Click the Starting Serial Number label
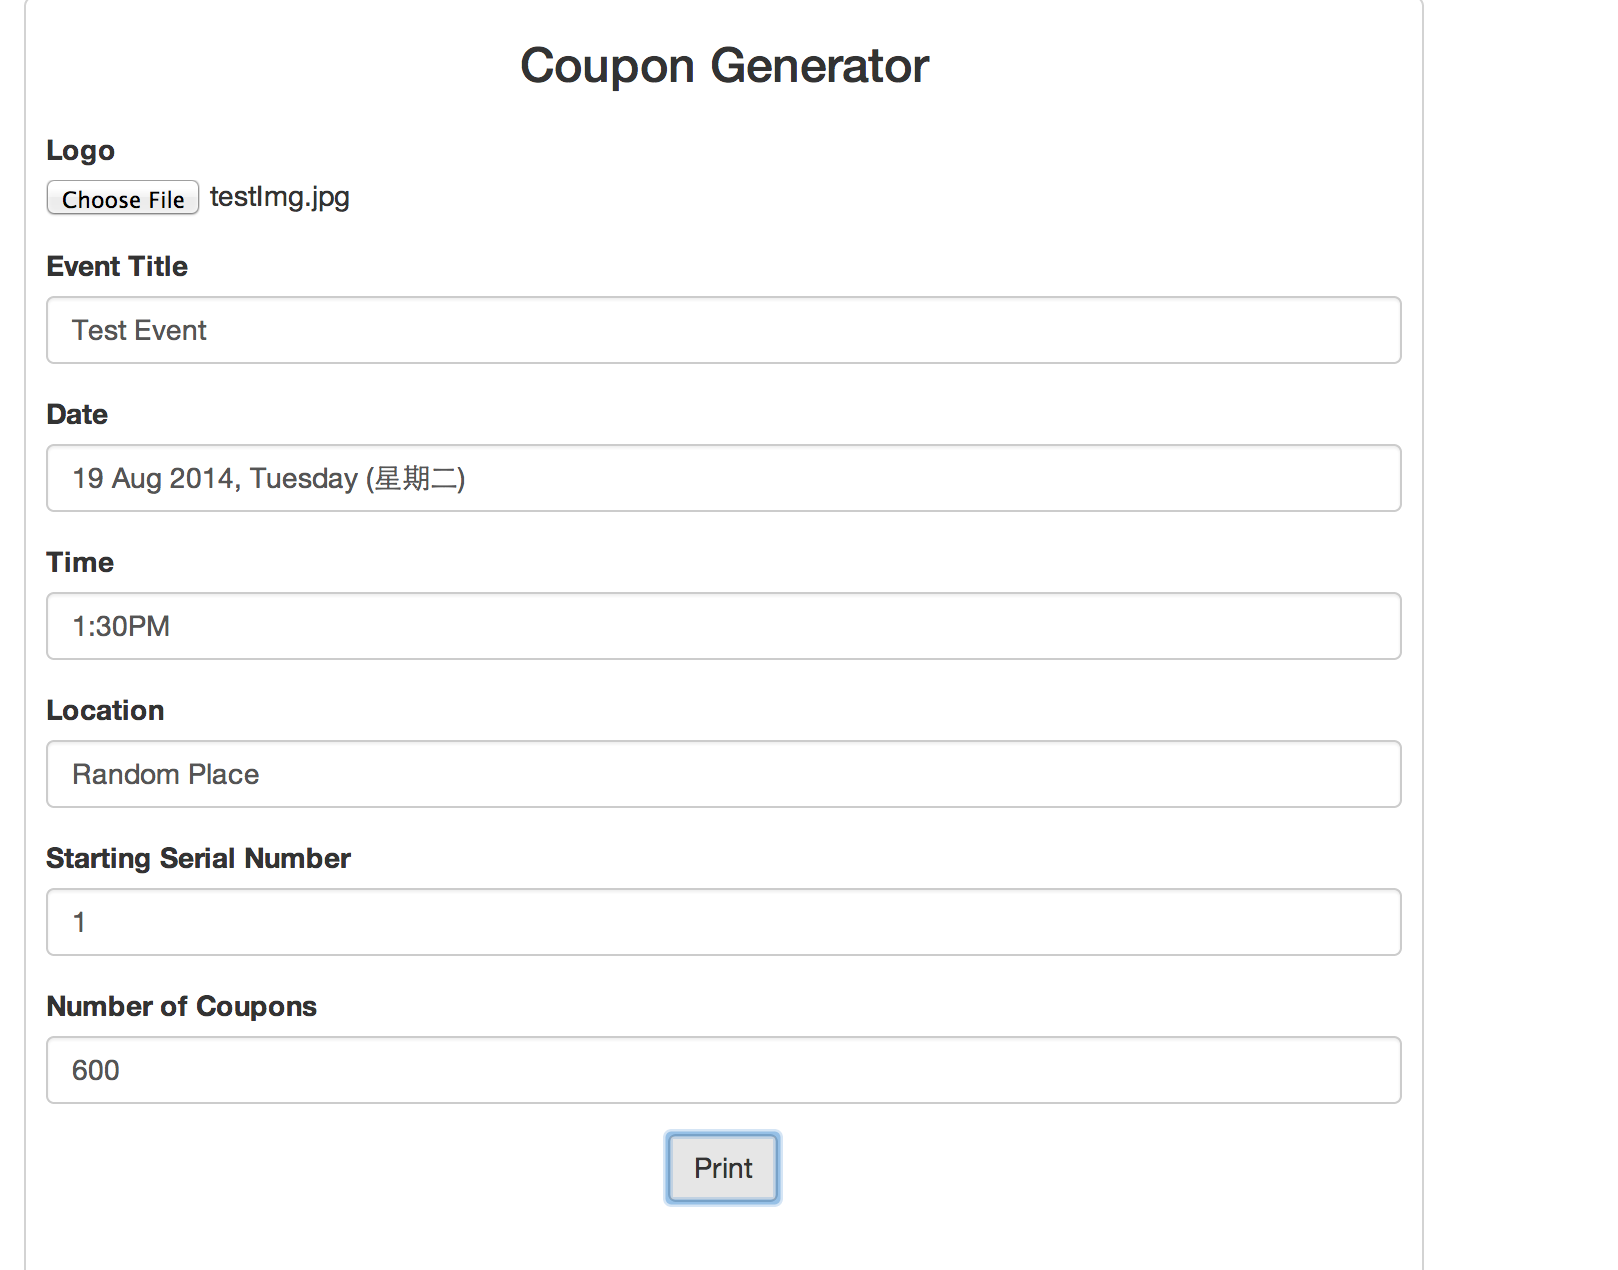Viewport: 1618px width, 1270px height. pyautogui.click(x=198, y=858)
